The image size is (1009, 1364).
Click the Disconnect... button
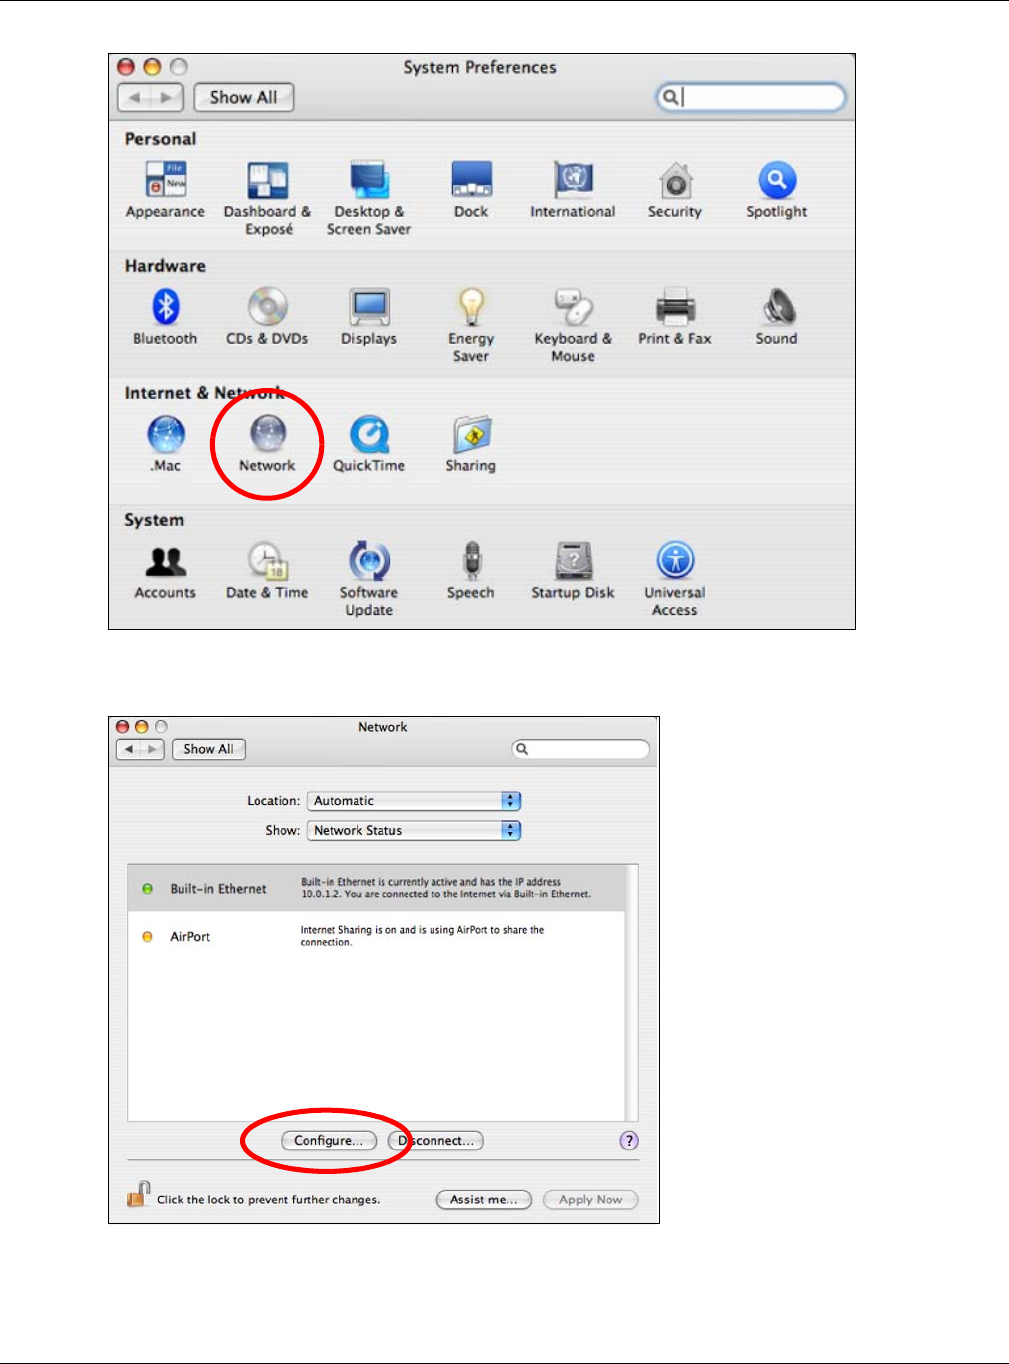[x=436, y=1140]
